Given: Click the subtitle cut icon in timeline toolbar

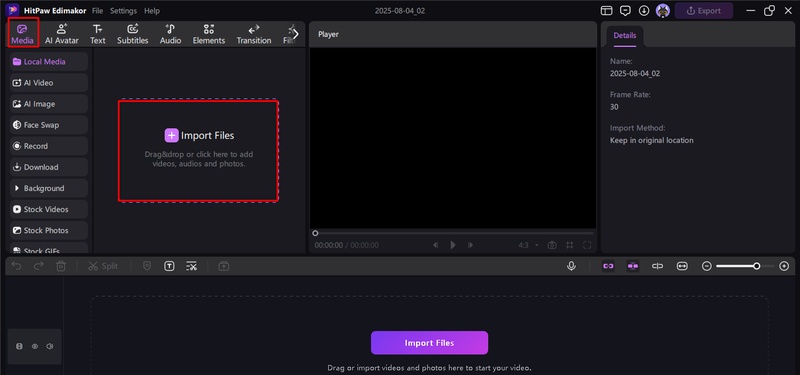Looking at the screenshot, I should click(x=191, y=266).
